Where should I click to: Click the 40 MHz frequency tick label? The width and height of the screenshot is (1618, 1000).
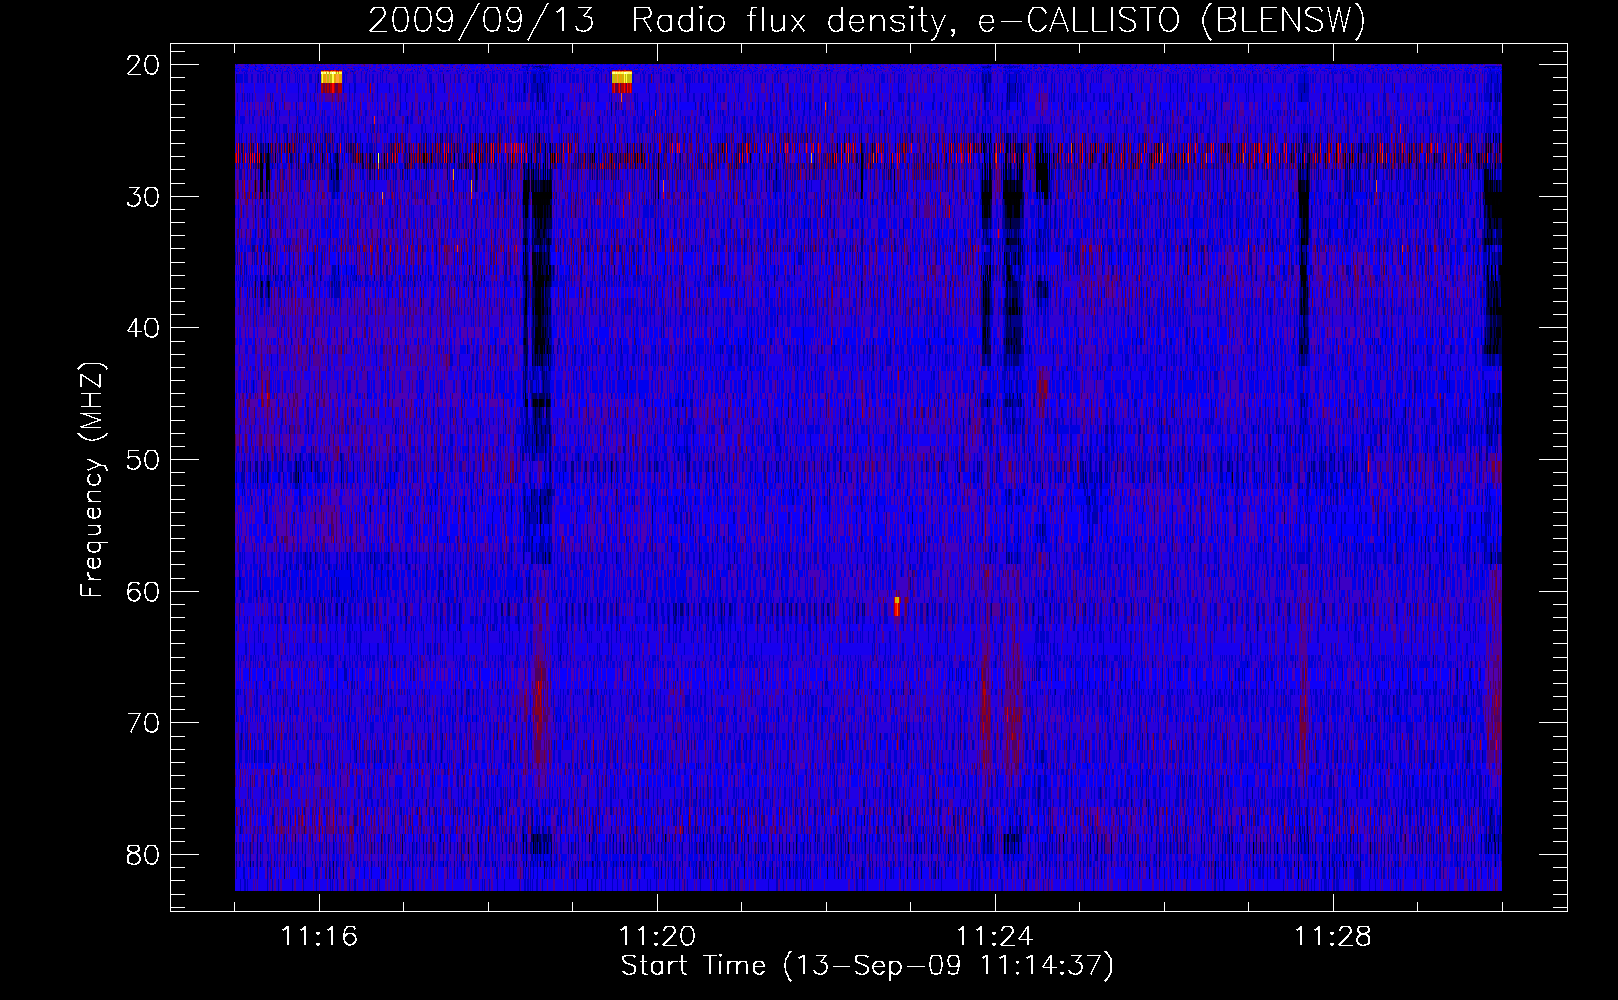click(143, 328)
